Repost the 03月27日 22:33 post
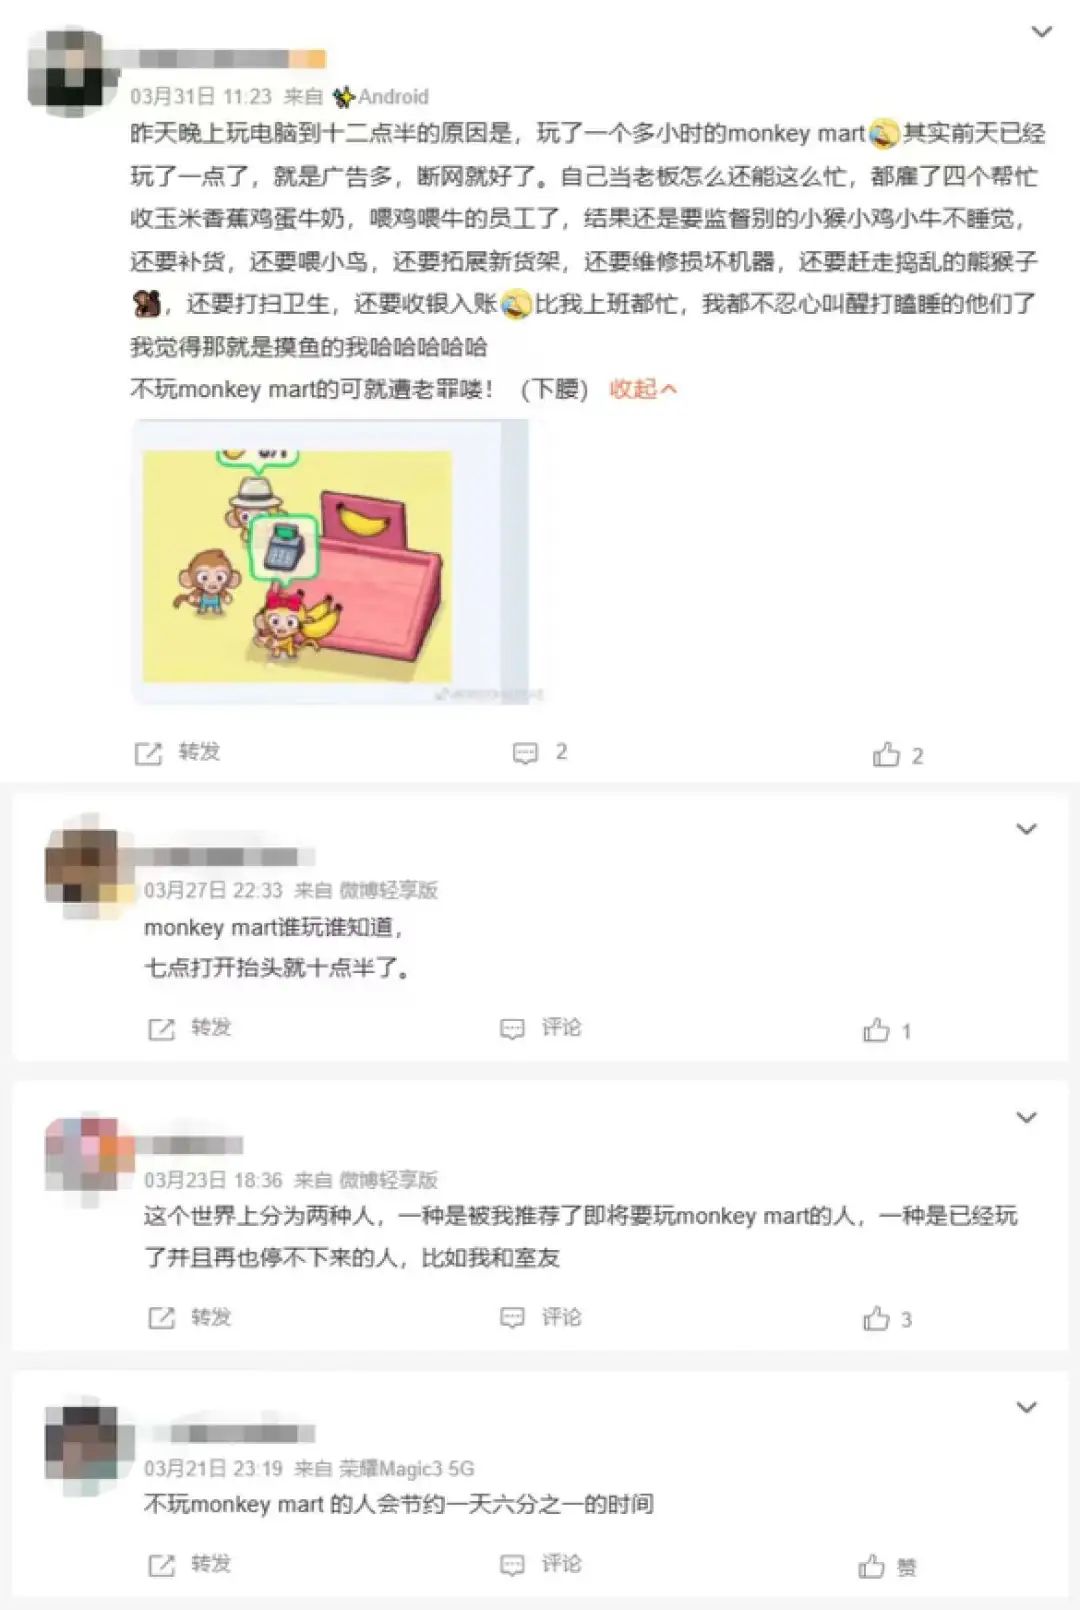 coord(189,1028)
